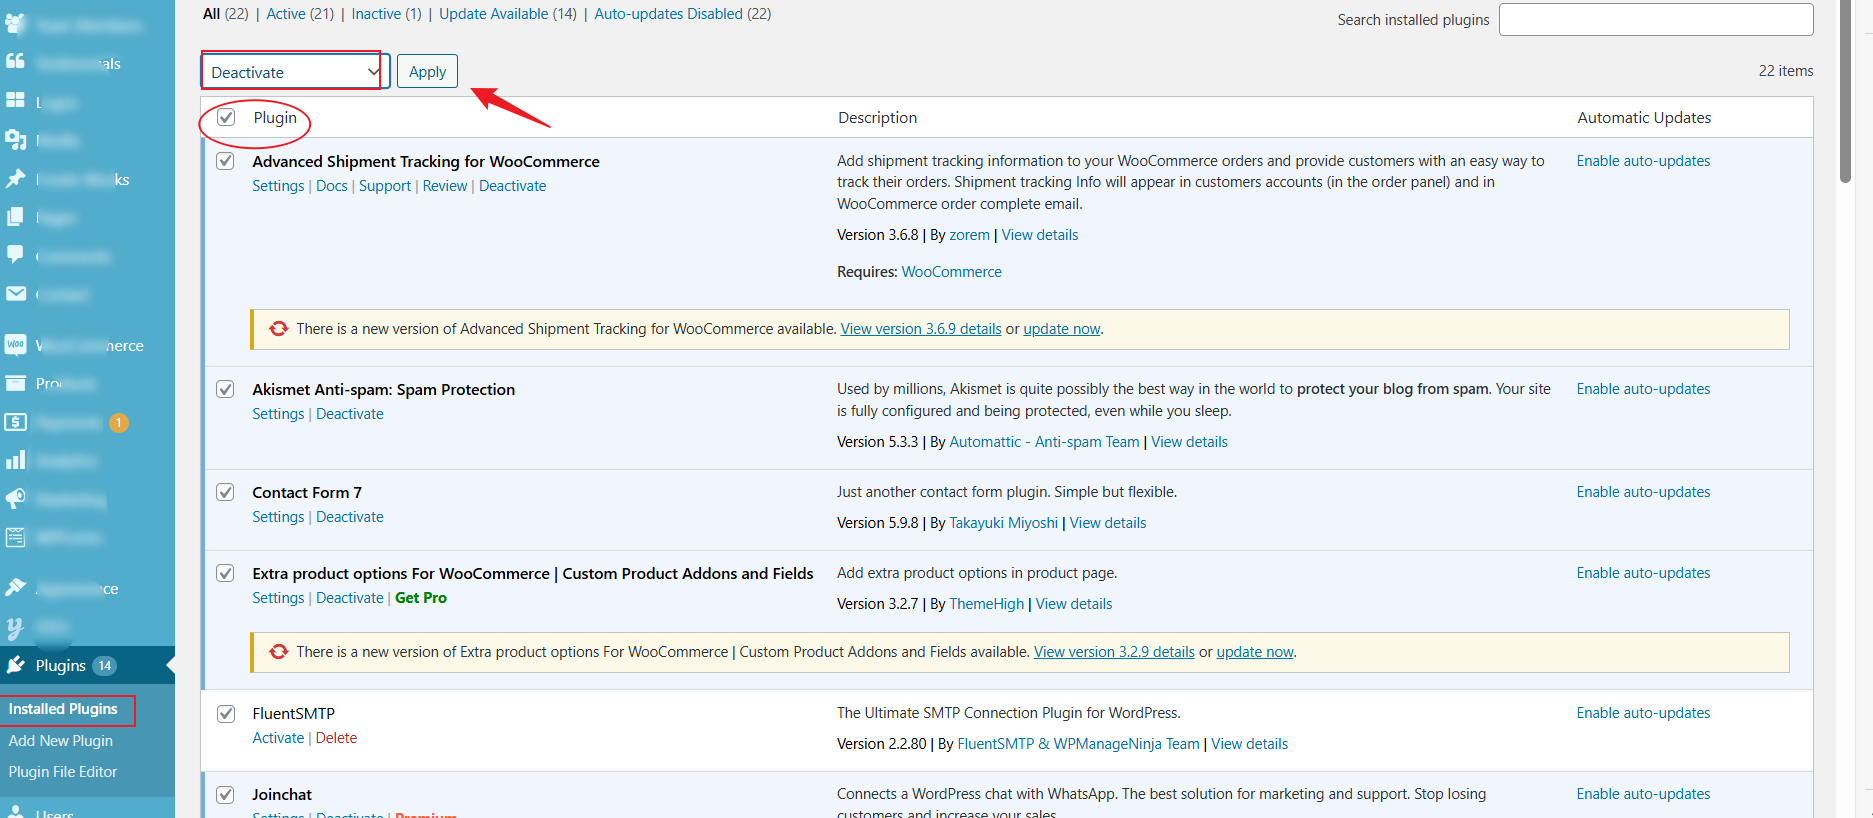This screenshot has height=818, width=1873.
Task: Uncheck the Advanced Shipment Tracking plugin checkbox
Action: (x=225, y=161)
